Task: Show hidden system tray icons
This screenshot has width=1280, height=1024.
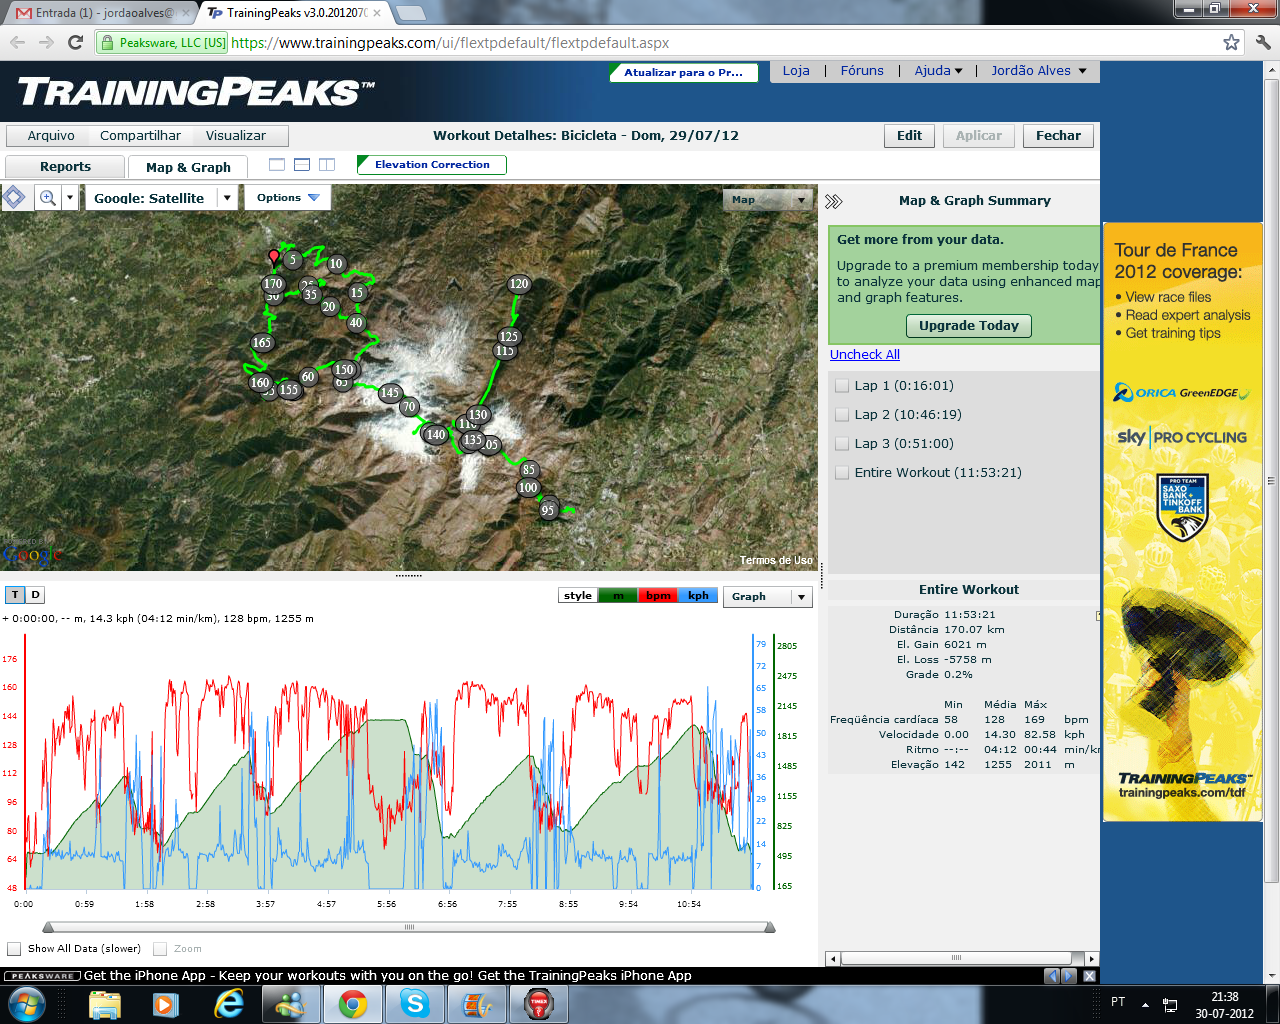Action: coord(1145,1004)
